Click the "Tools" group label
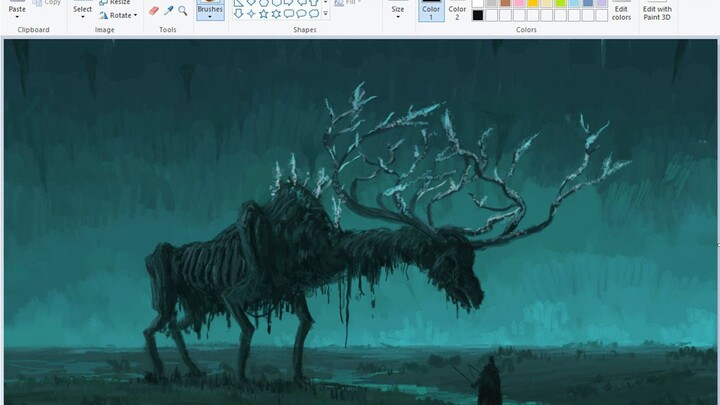 pos(168,29)
